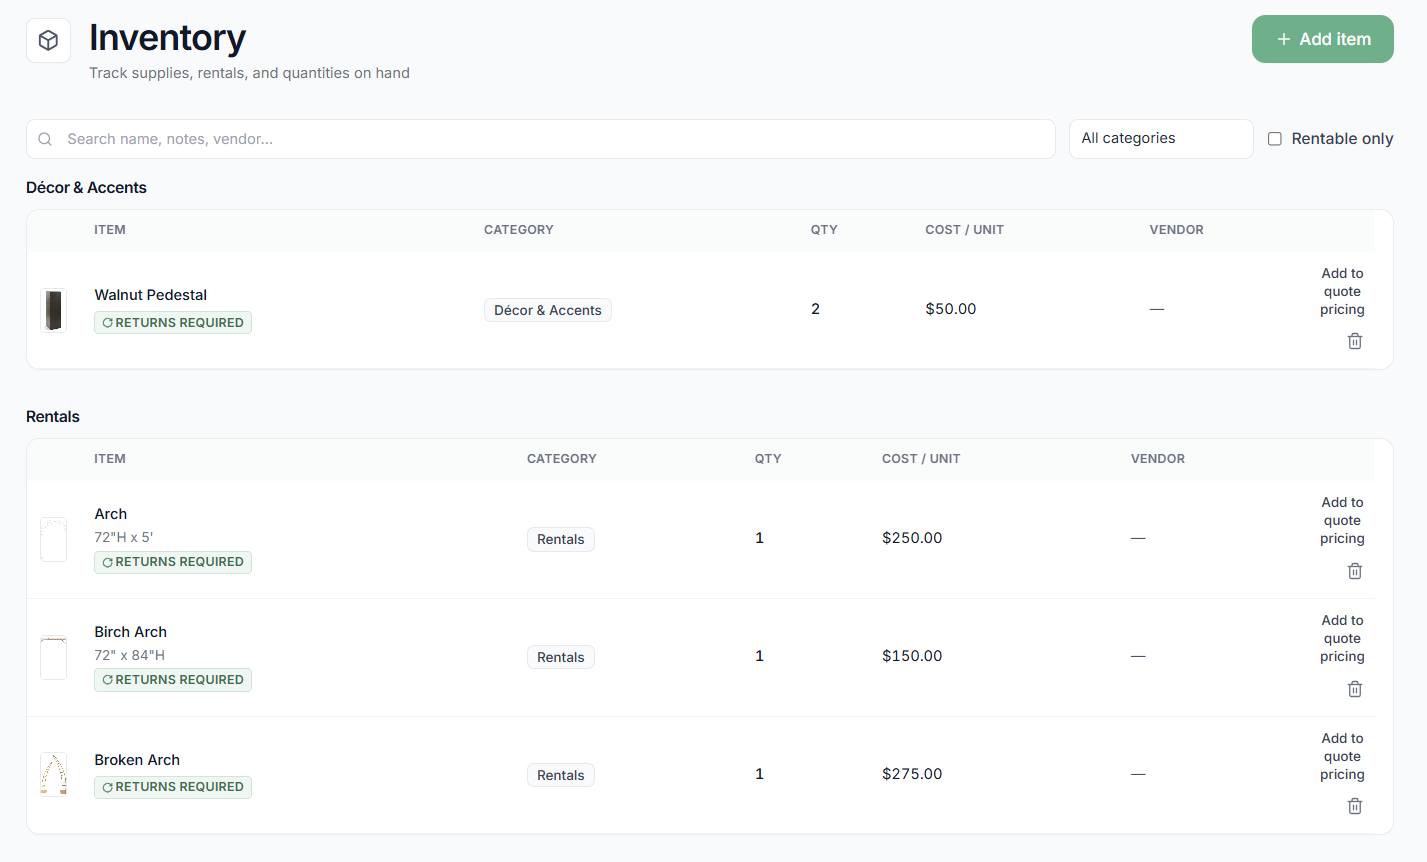This screenshot has height=862, width=1427.
Task: Click the Rentals section heading
Action: click(x=53, y=417)
